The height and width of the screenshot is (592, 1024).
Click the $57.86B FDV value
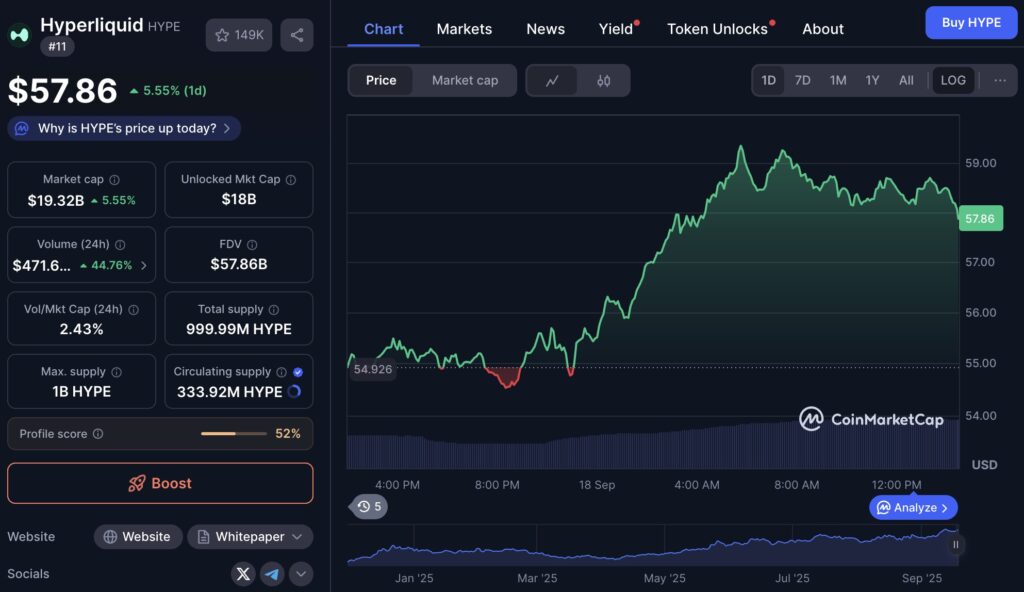point(239,264)
